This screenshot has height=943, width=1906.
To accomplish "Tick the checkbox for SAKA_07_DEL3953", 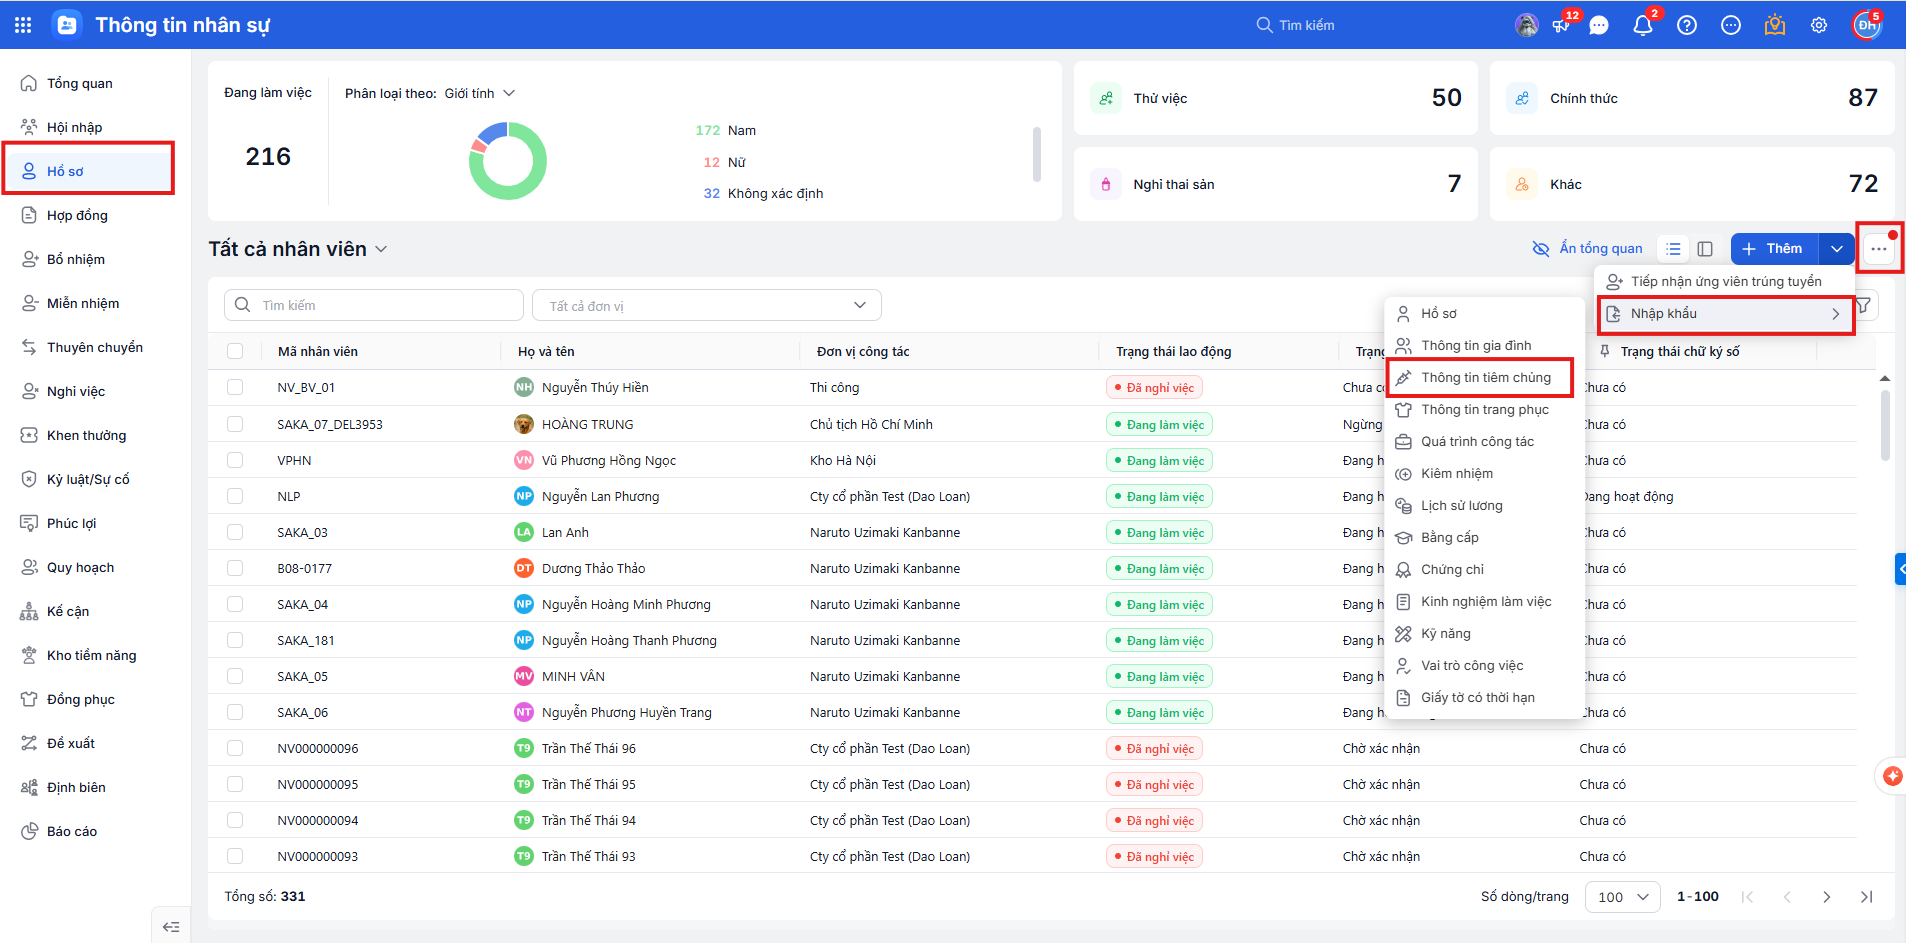I will [x=235, y=424].
